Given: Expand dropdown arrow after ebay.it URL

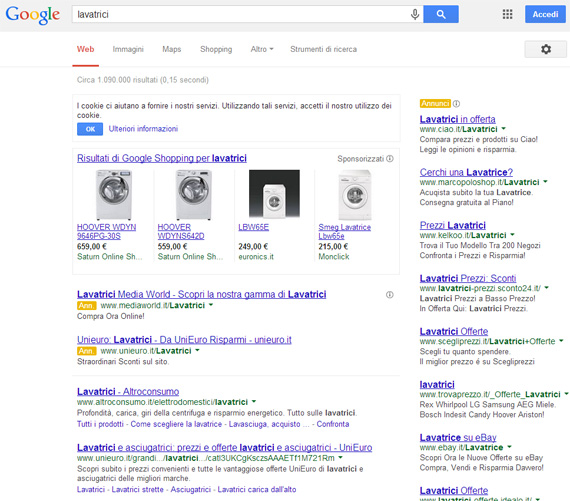Looking at the screenshot, I should tap(509, 447).
